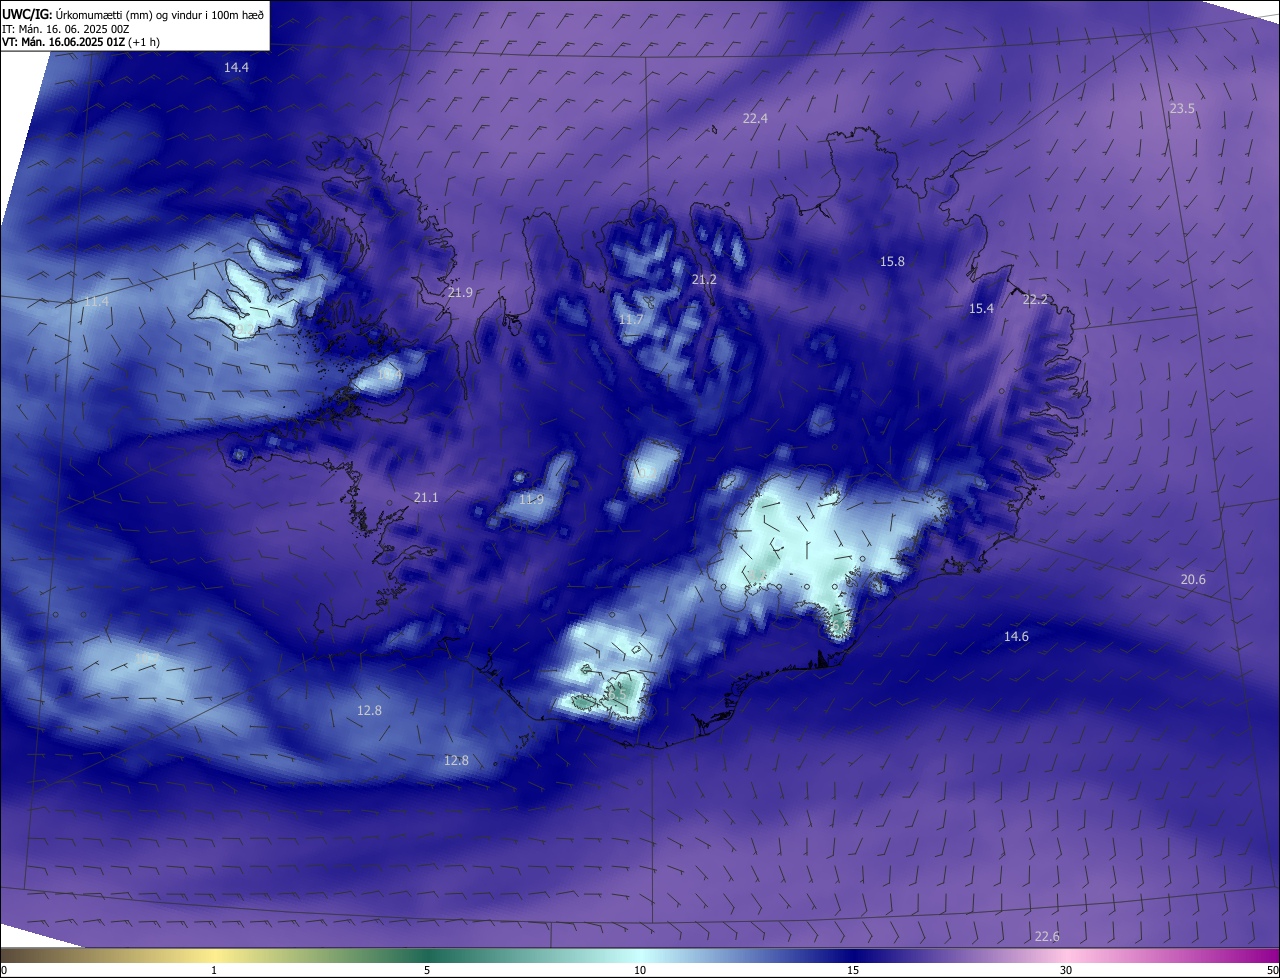Click the 15.4 value on the map

point(981,309)
